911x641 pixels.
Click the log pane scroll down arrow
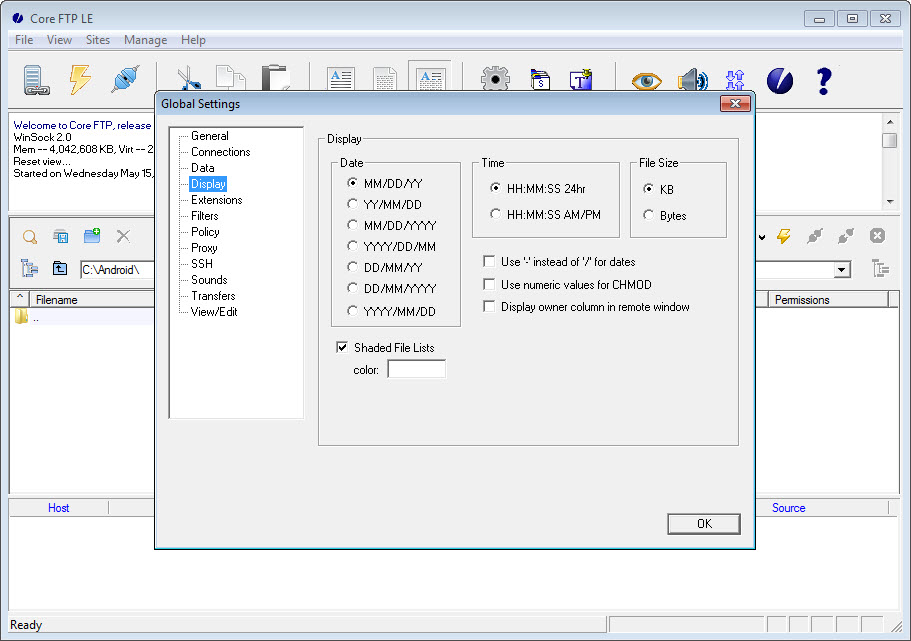[x=890, y=201]
